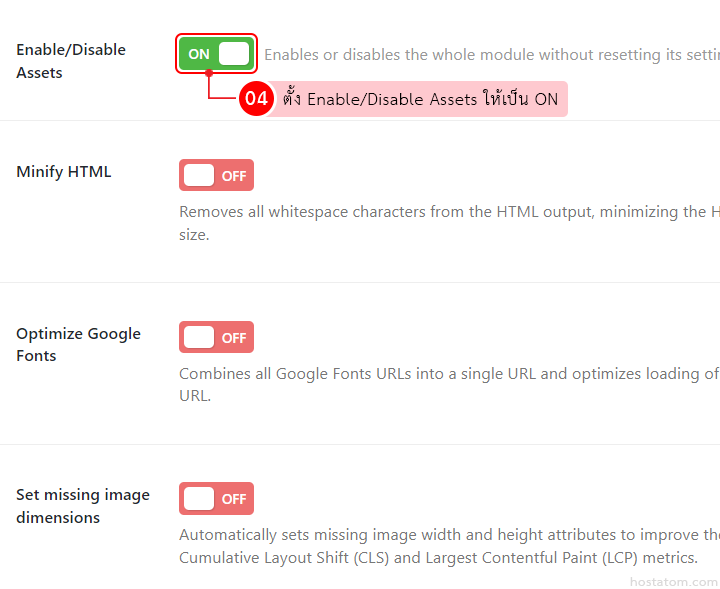This screenshot has height=589, width=720.
Task: Turn off the Enable/Disable Assets switch
Action: point(216,54)
